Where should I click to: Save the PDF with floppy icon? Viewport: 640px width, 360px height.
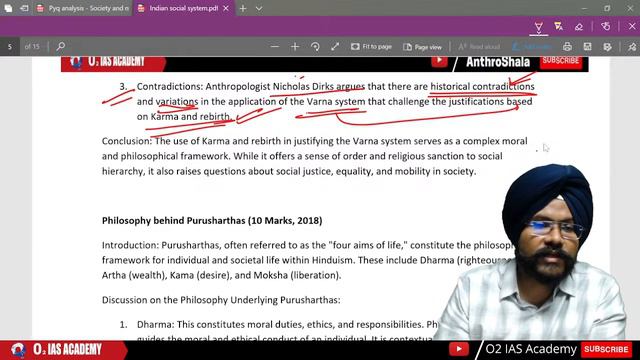pos(587,47)
